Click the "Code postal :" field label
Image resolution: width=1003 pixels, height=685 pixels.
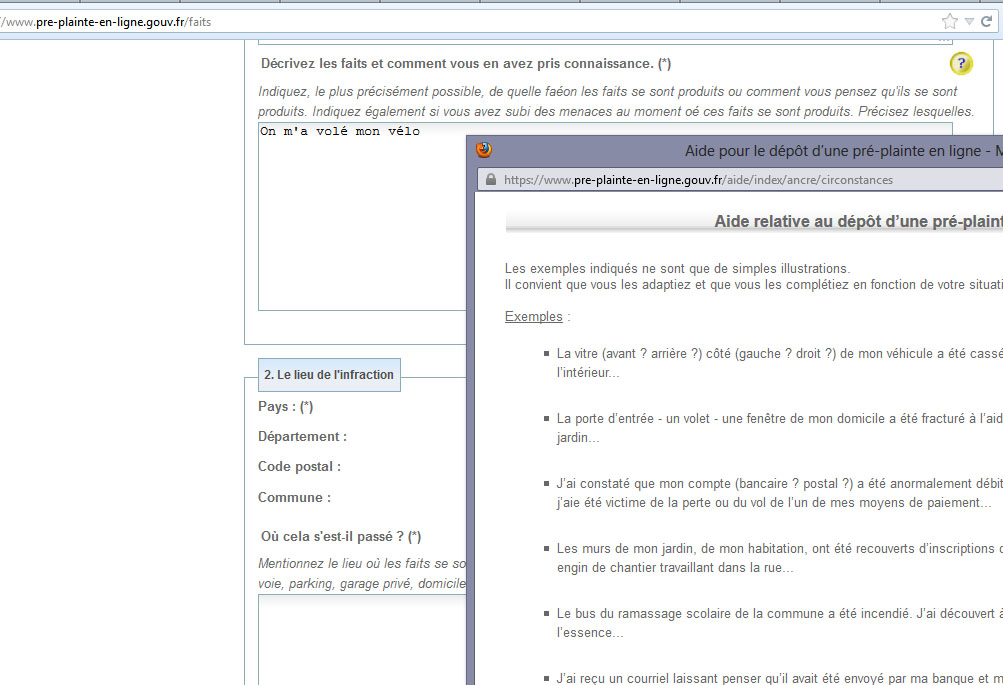299,467
